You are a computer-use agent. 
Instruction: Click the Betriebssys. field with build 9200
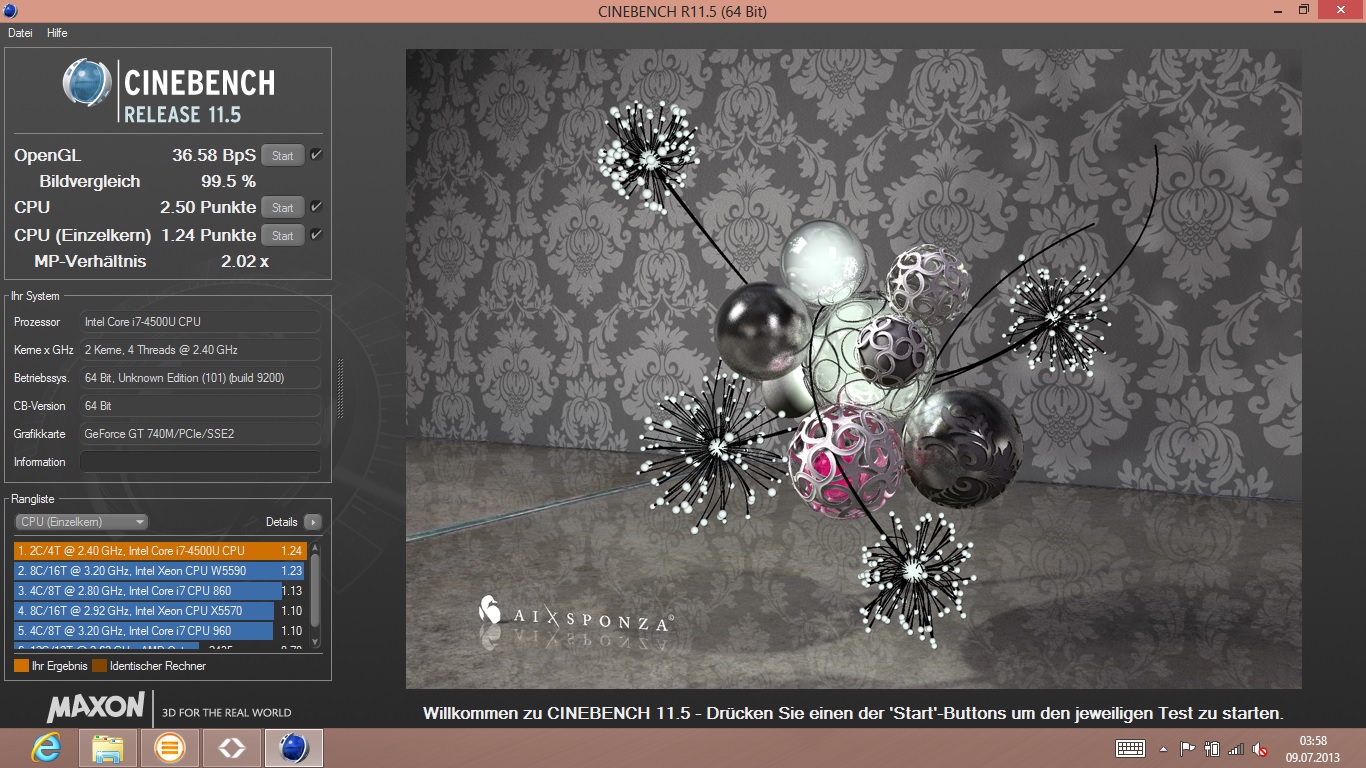coord(200,378)
